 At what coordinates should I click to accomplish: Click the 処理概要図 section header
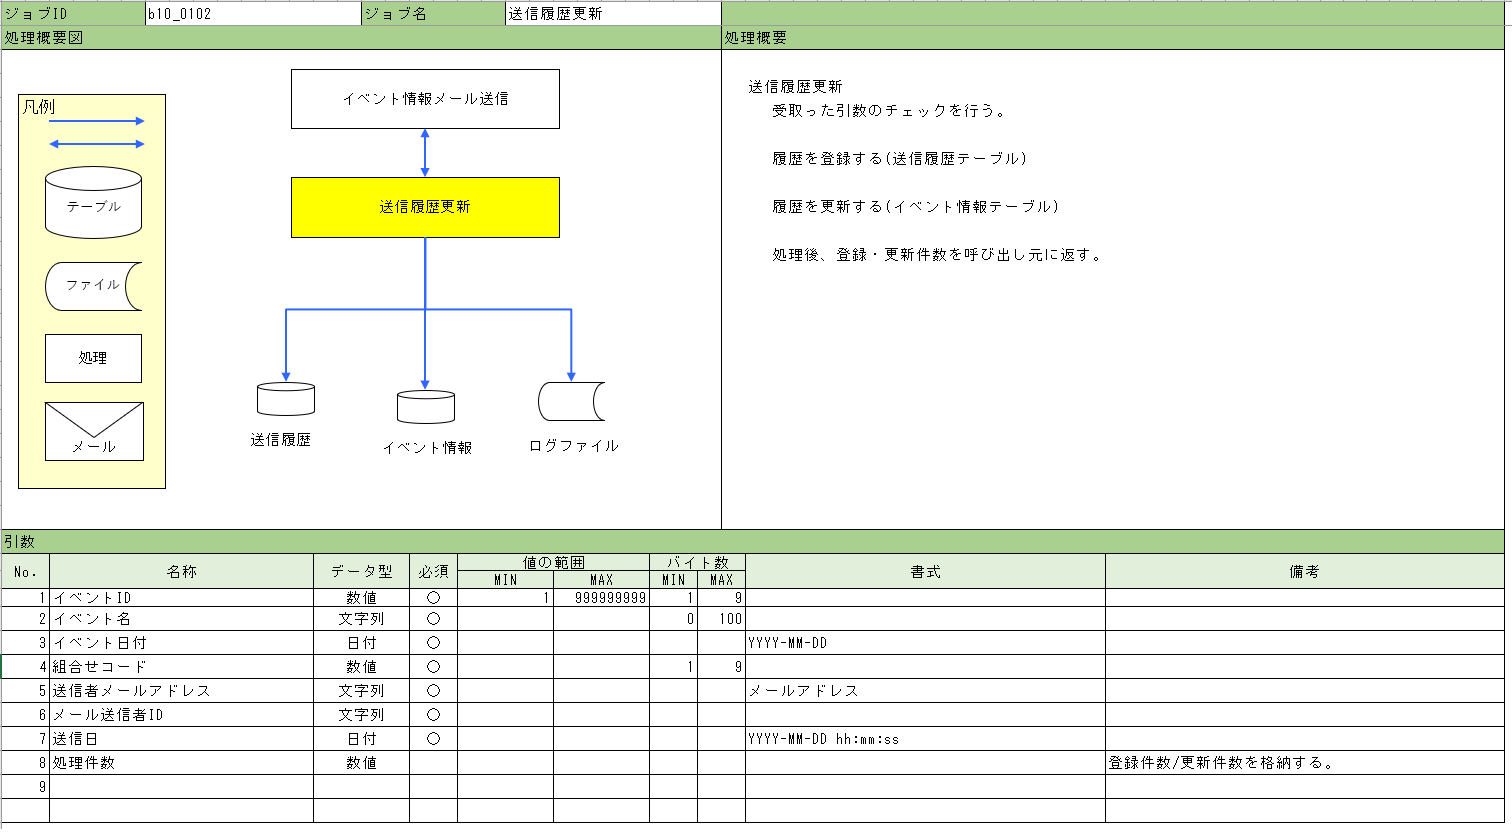pos(361,38)
